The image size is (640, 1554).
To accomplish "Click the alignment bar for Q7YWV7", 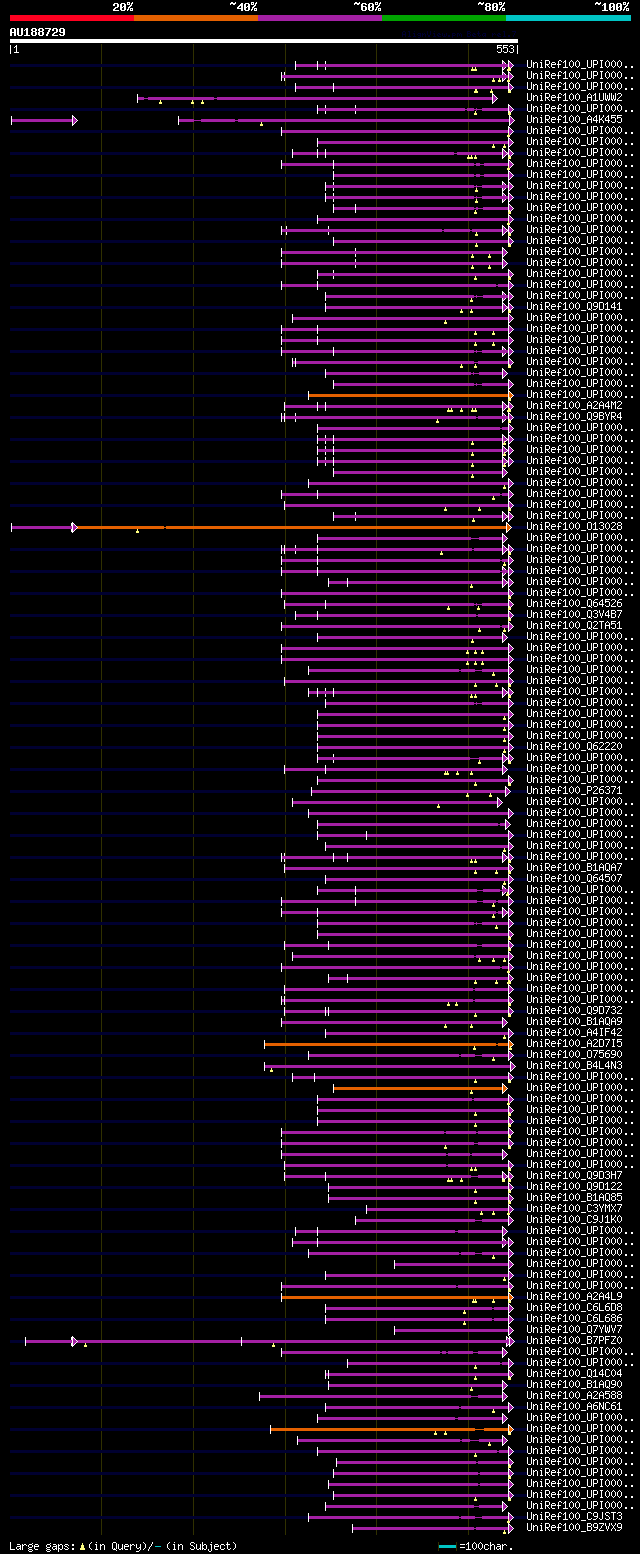I will coord(452,1330).
